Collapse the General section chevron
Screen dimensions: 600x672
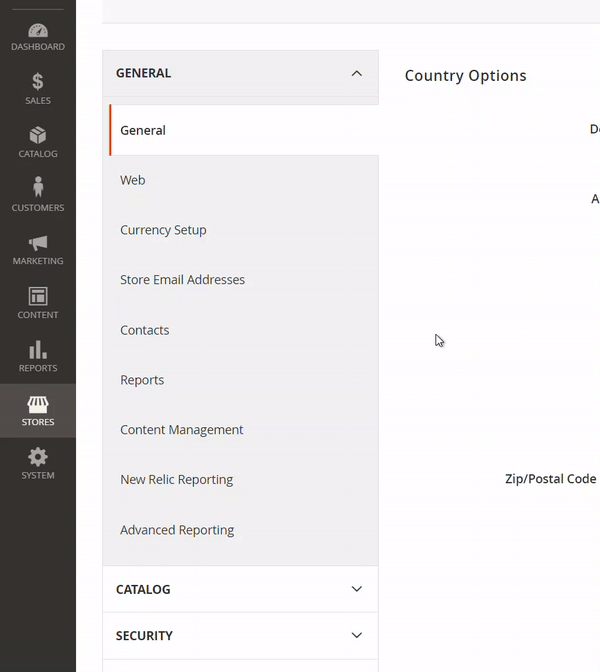pos(356,73)
